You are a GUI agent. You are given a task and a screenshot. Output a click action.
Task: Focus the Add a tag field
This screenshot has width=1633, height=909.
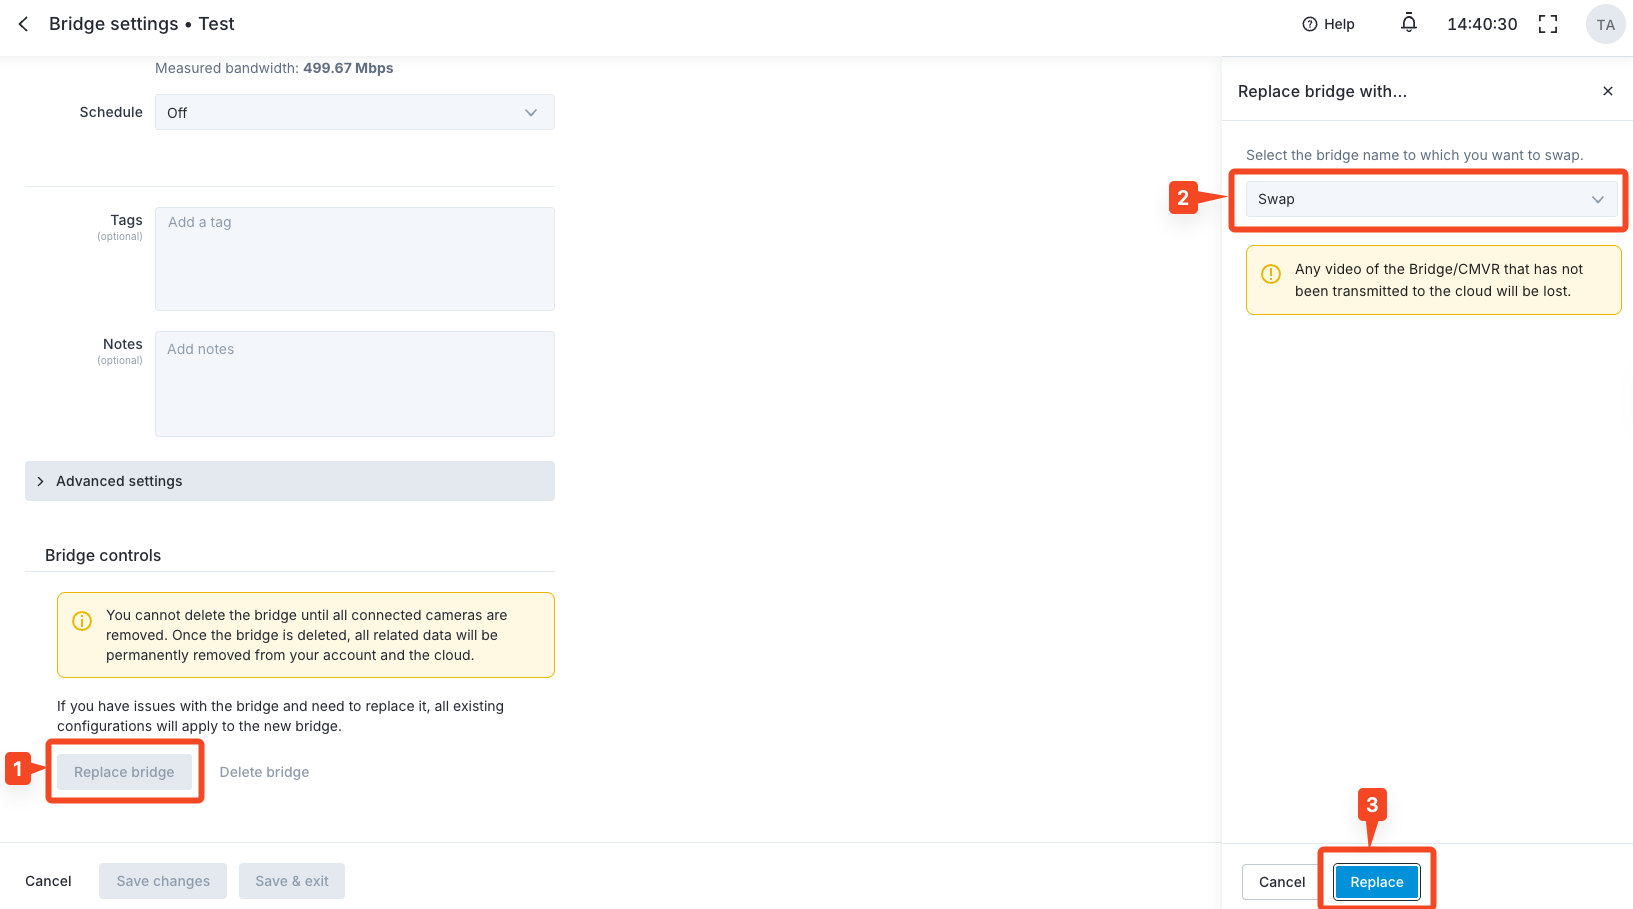click(x=354, y=258)
